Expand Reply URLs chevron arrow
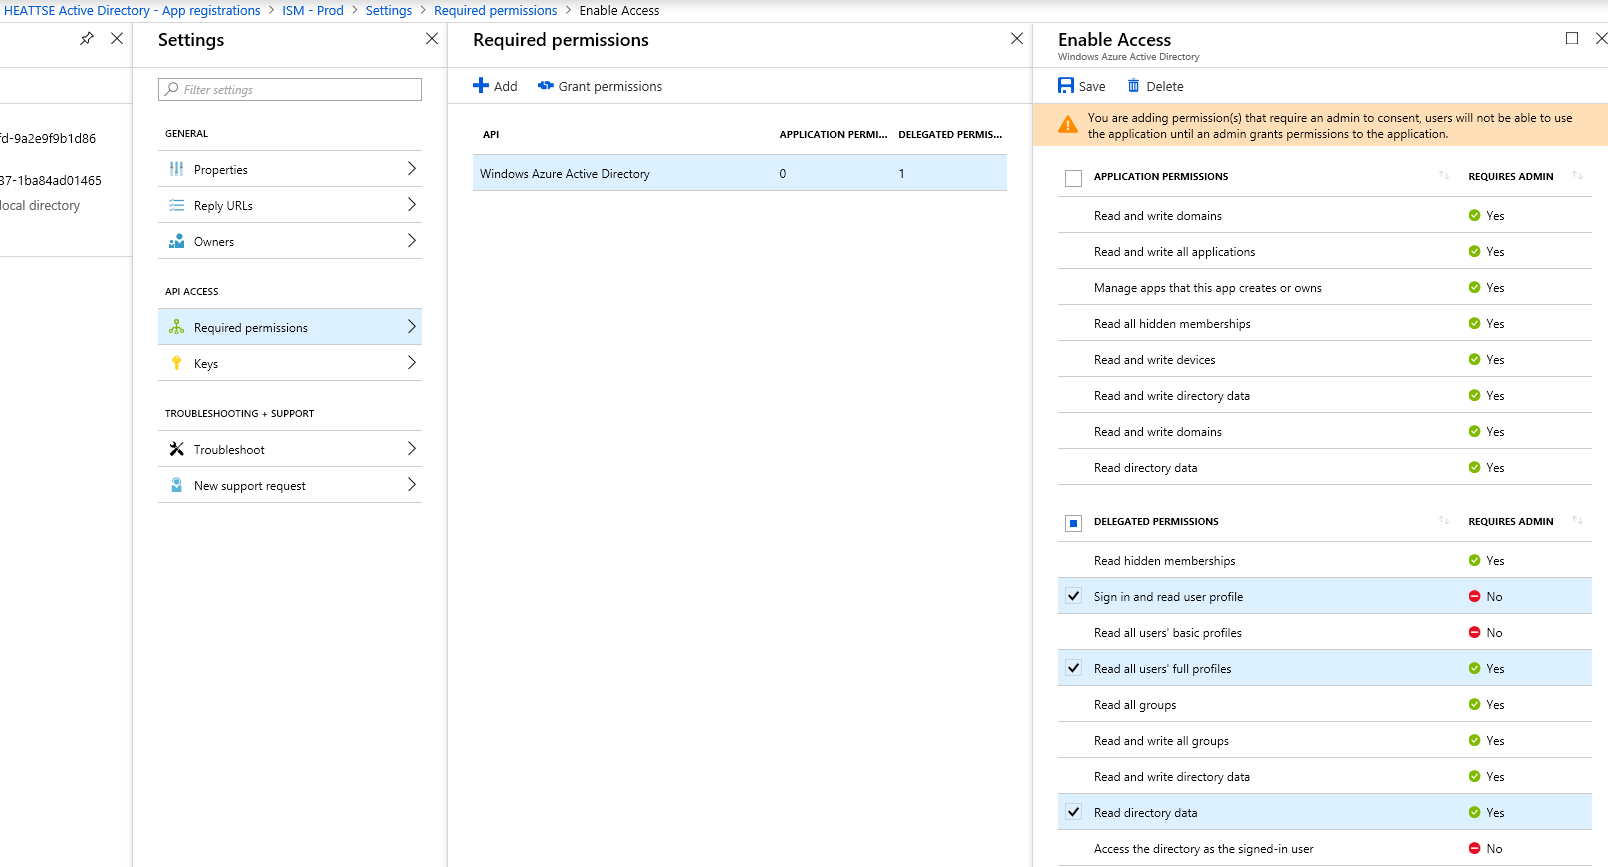The image size is (1608, 867). click(x=411, y=205)
